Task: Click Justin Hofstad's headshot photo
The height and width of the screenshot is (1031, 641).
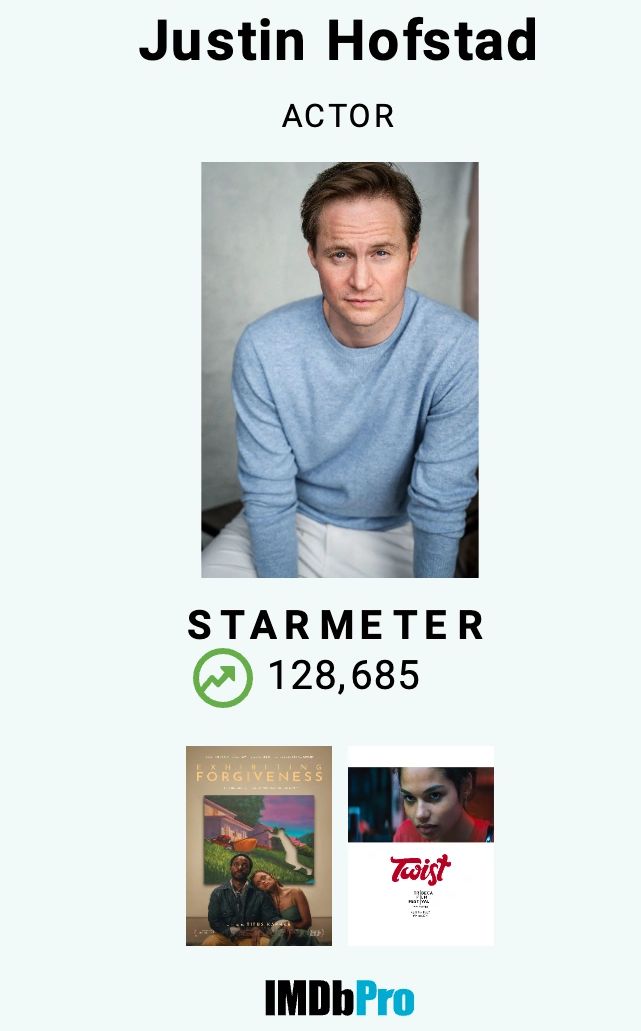Action: click(x=340, y=370)
